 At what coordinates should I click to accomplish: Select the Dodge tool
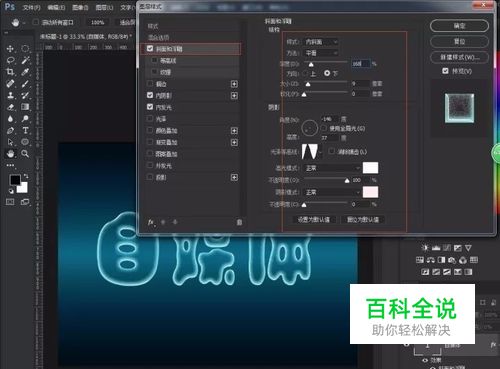click(25, 119)
